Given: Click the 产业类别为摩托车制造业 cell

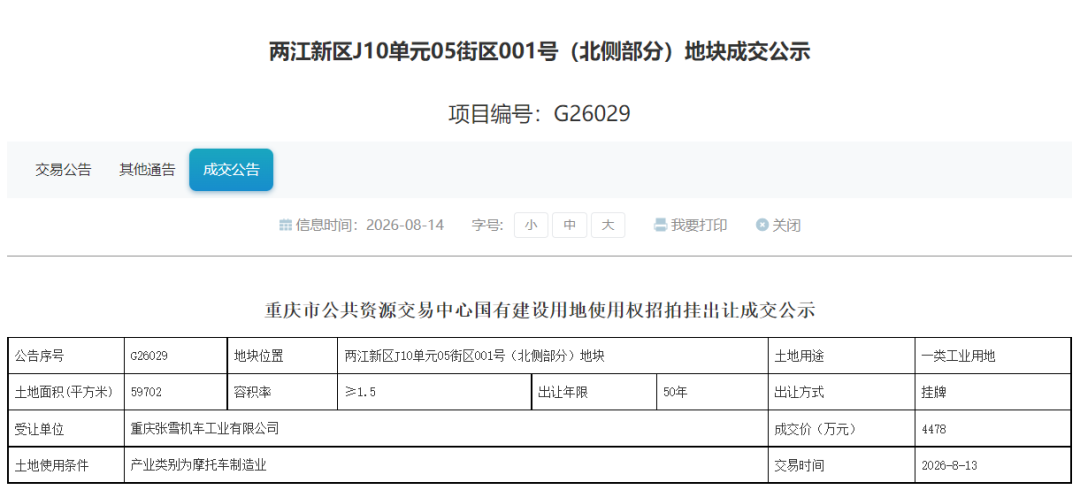Looking at the screenshot, I should pos(446,465).
